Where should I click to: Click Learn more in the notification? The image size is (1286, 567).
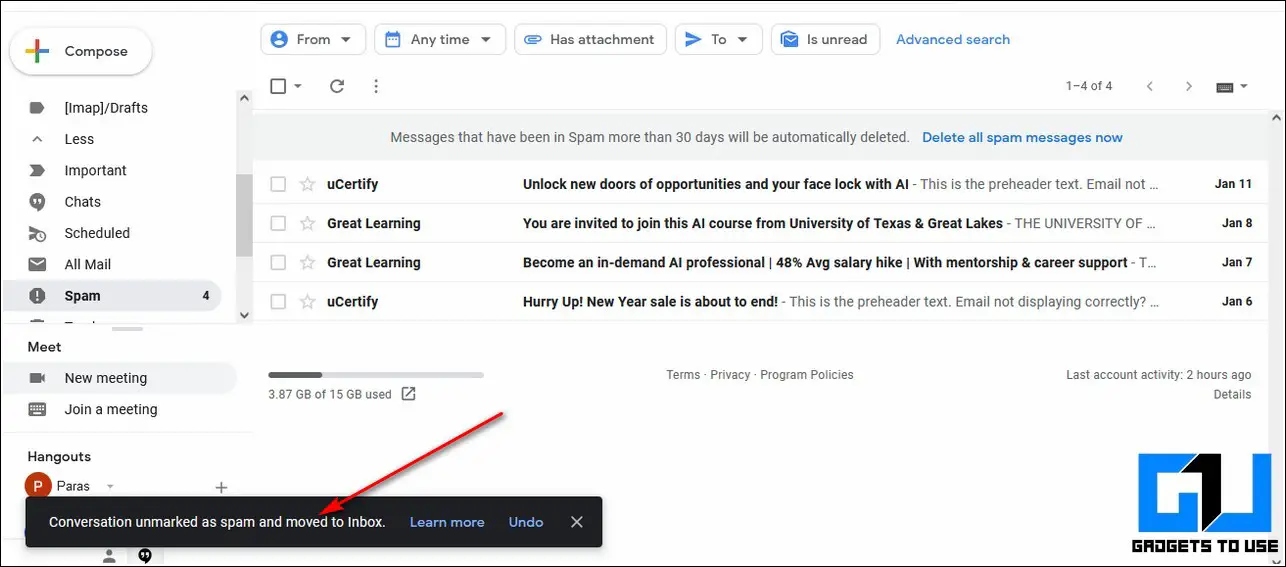[x=447, y=522]
